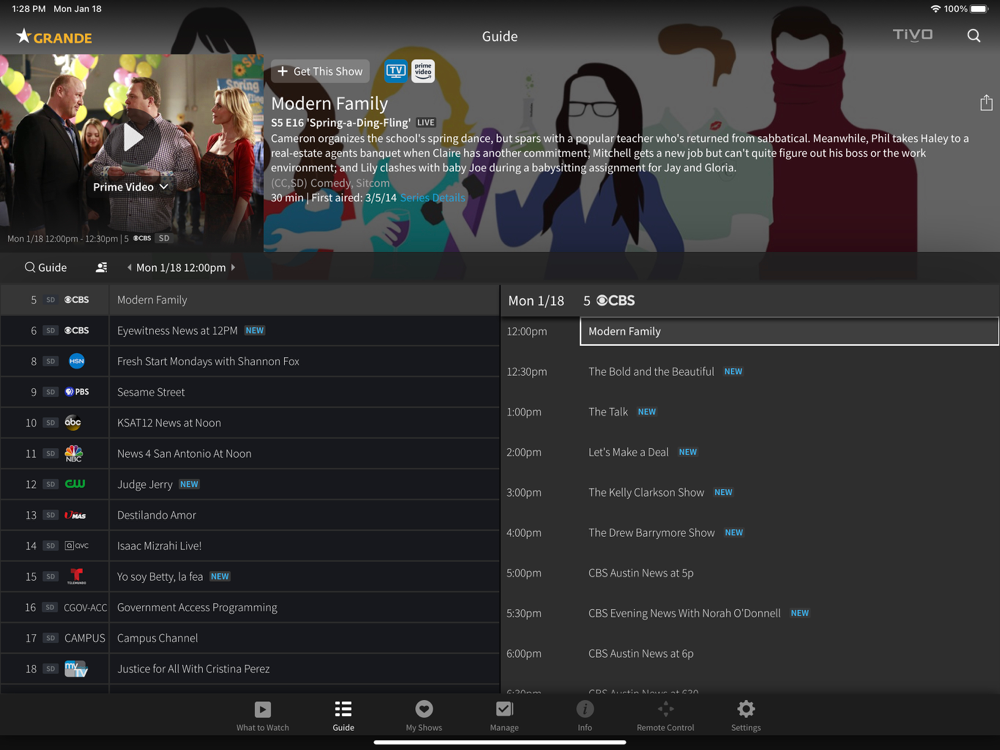This screenshot has width=1000, height=750.
Task: Tap battery indicator in status bar
Action: point(978,9)
